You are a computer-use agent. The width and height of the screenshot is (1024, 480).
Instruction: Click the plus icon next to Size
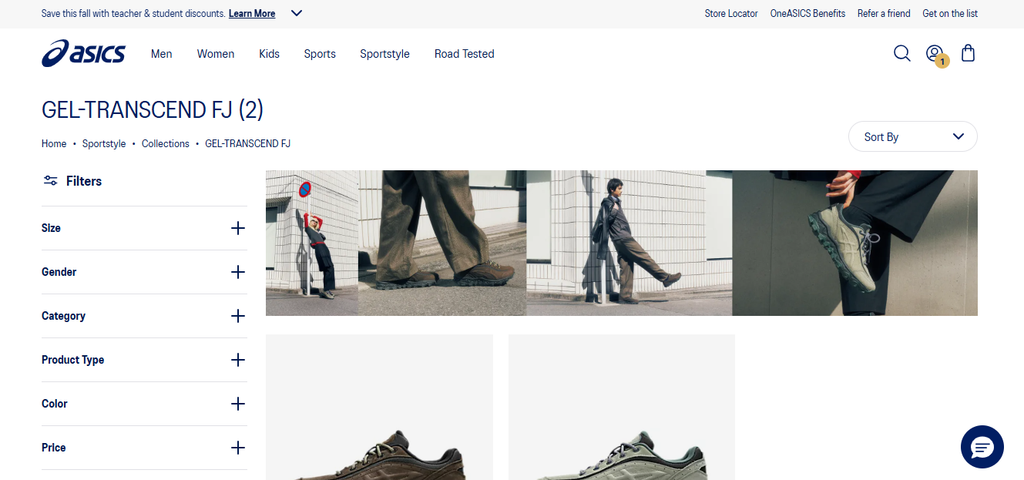238,228
